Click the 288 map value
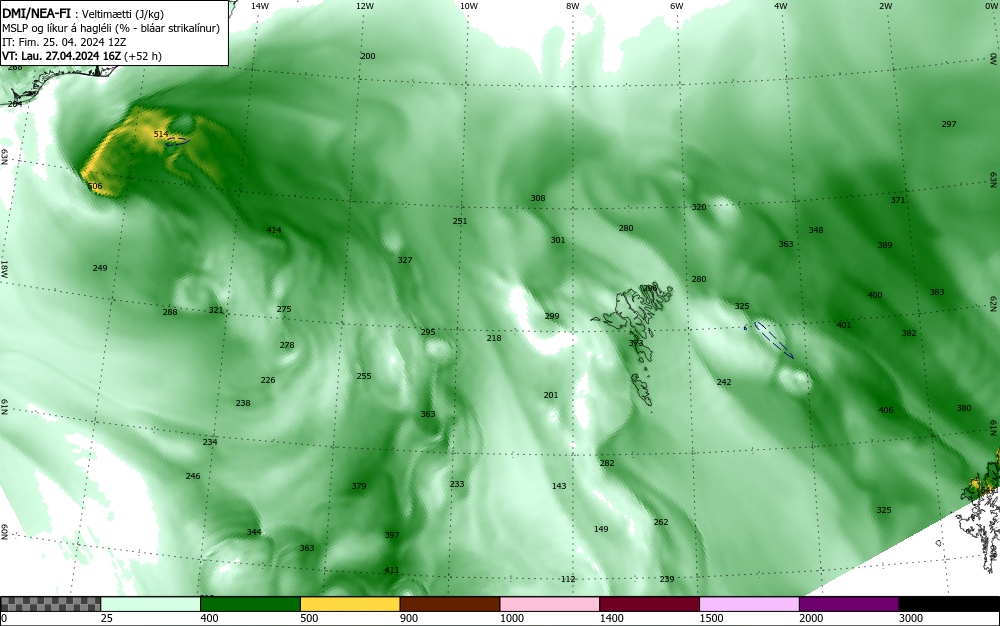The image size is (1000, 626). 170,312
